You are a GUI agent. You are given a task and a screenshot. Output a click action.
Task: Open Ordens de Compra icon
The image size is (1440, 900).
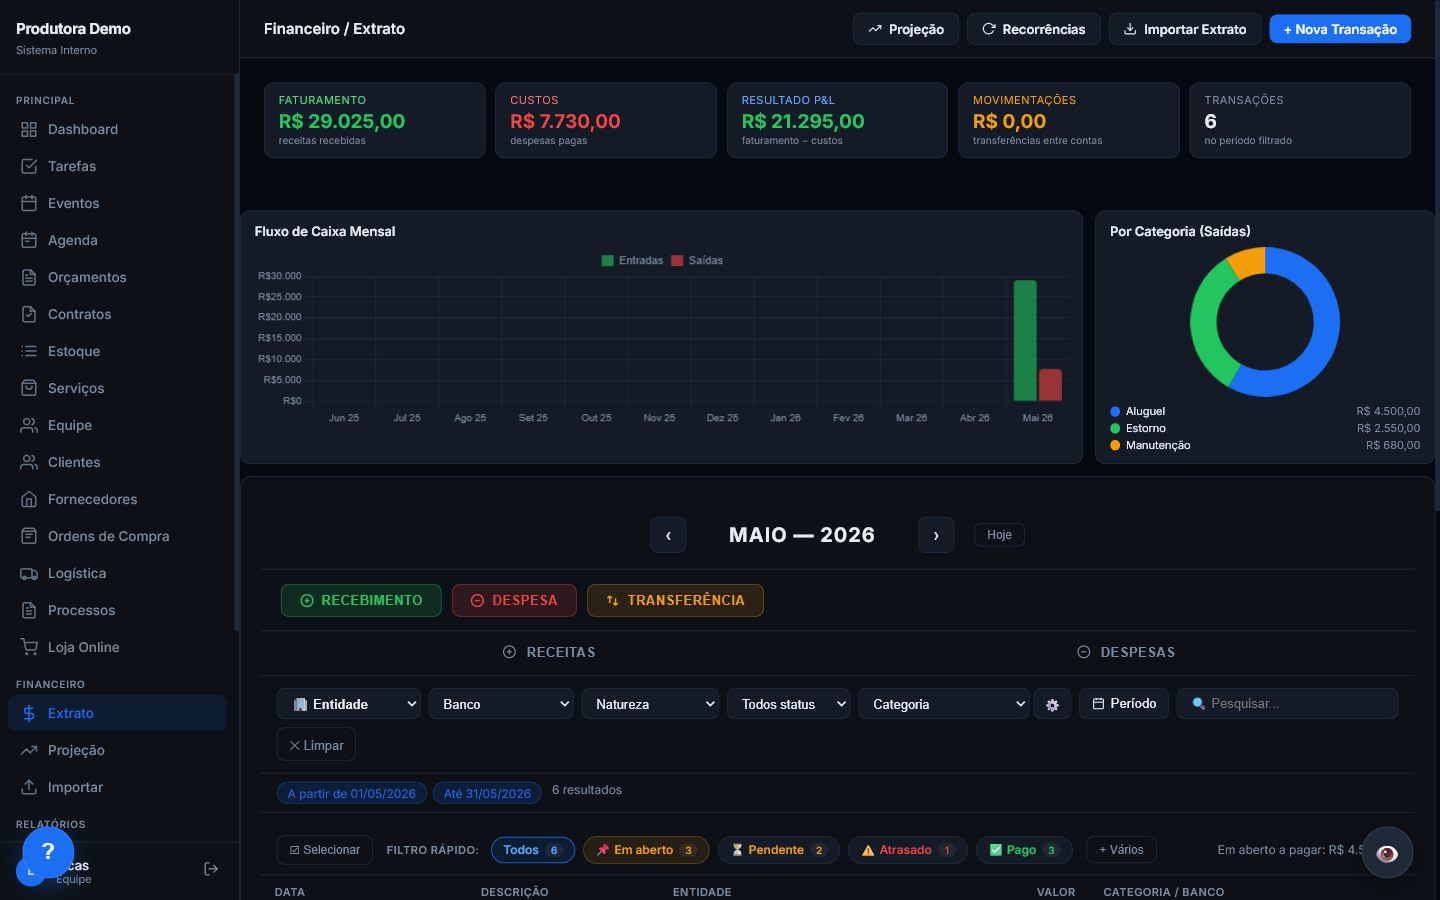(29, 536)
